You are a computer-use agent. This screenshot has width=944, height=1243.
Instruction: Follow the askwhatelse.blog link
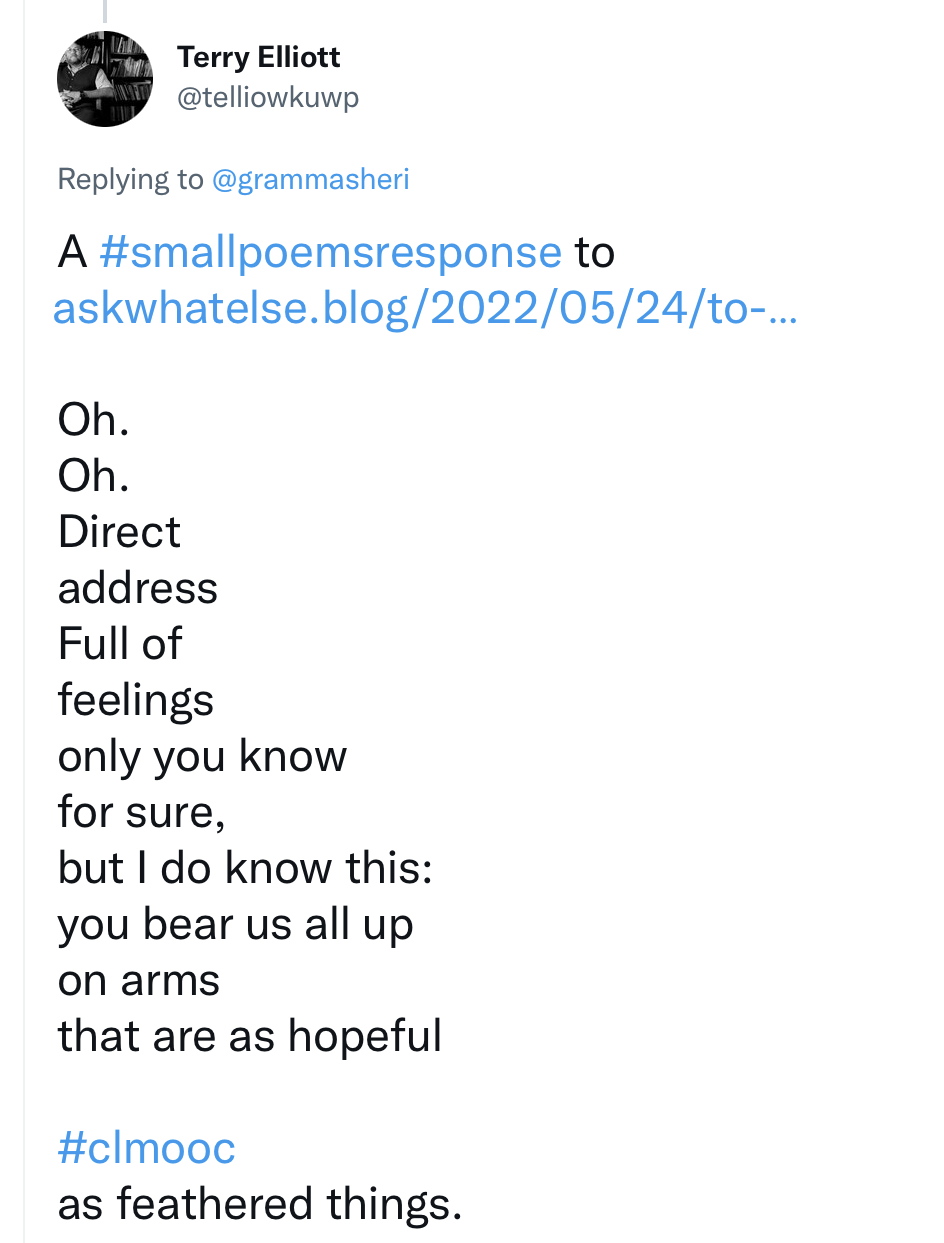click(x=424, y=309)
